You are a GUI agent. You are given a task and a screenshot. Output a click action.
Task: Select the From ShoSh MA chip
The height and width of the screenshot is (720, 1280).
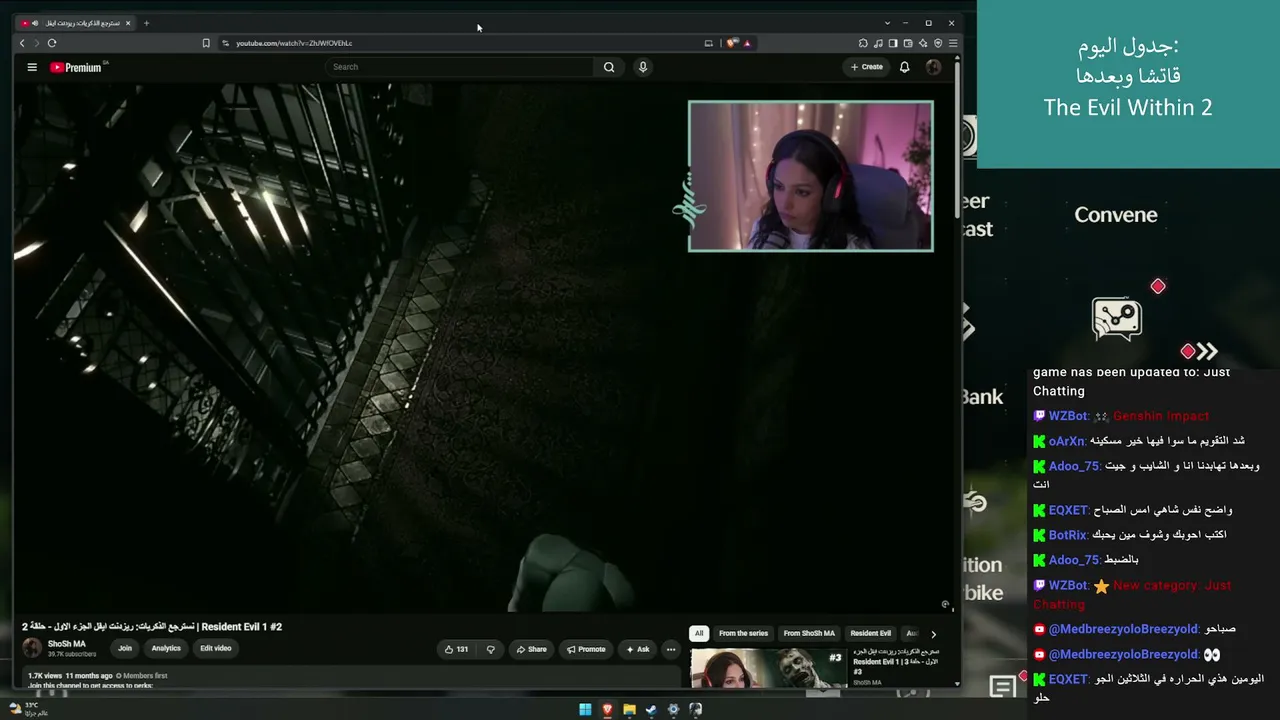click(809, 634)
